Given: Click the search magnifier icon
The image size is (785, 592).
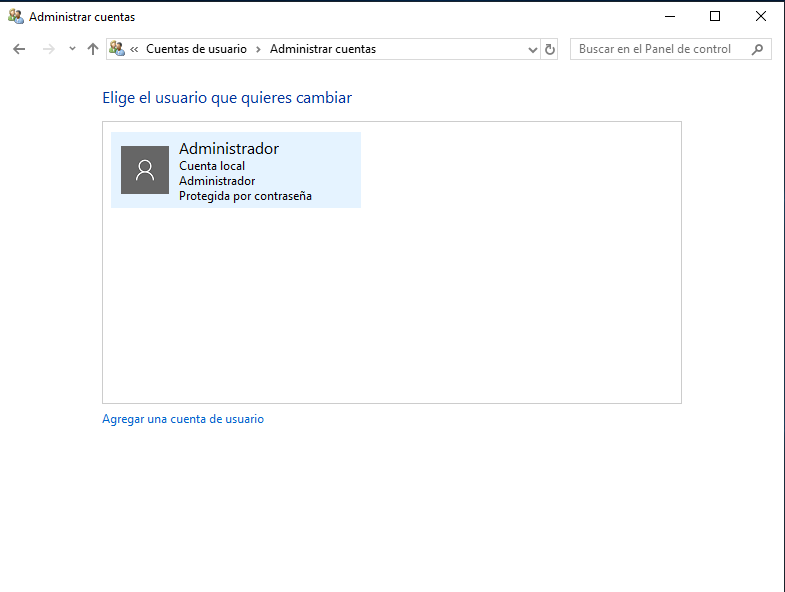Looking at the screenshot, I should (757, 49).
